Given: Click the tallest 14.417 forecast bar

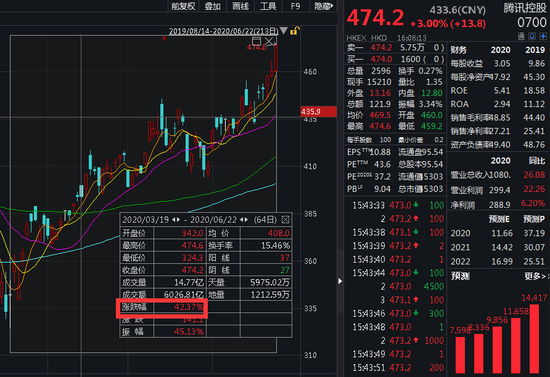Looking at the screenshot, I should point(534,338).
